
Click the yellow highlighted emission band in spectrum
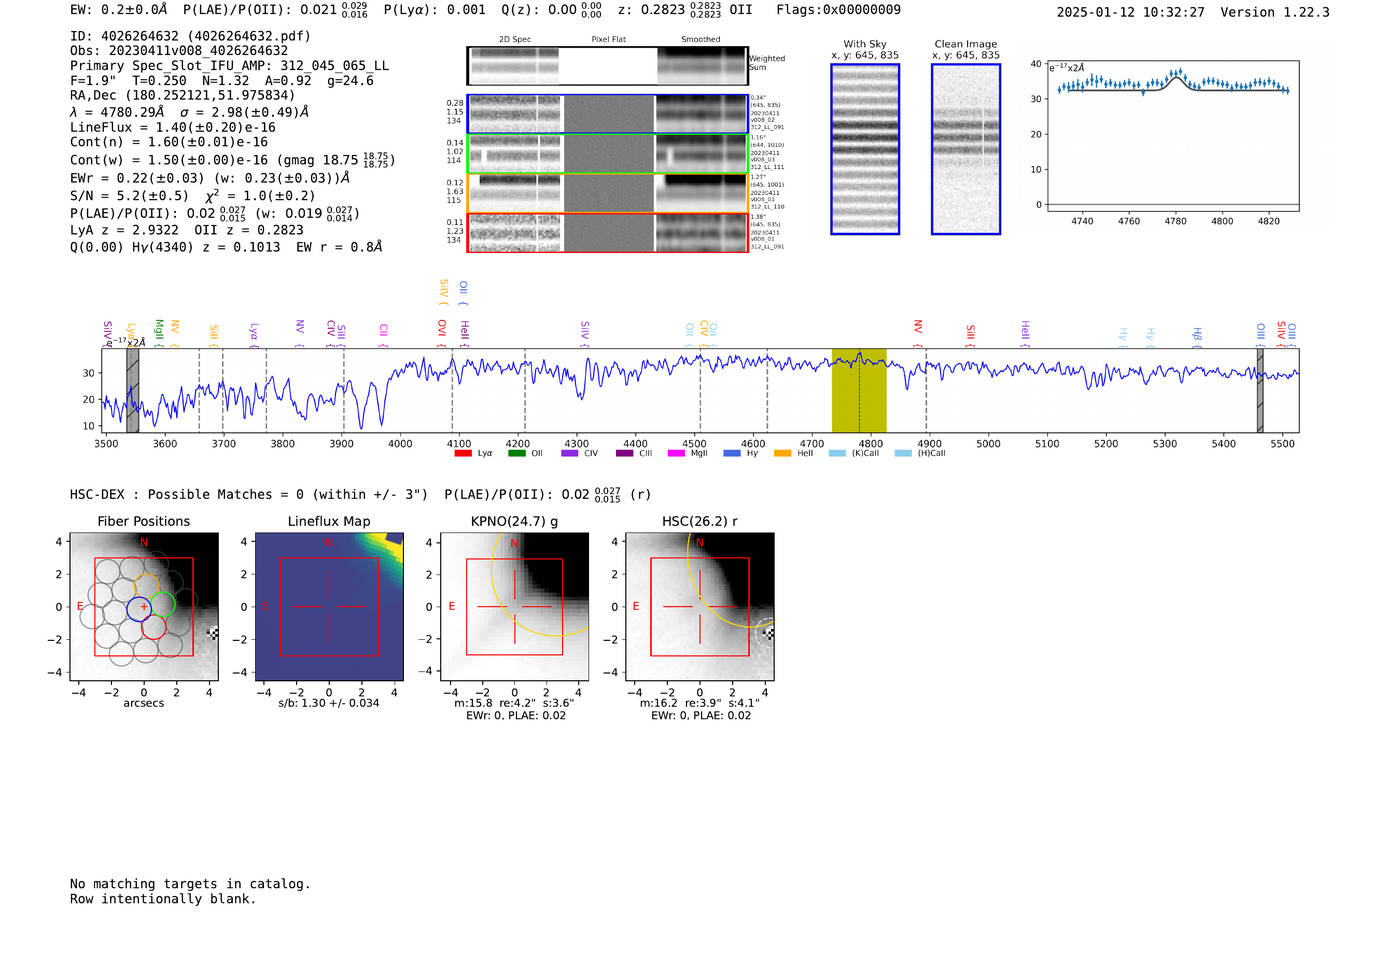pos(859,391)
